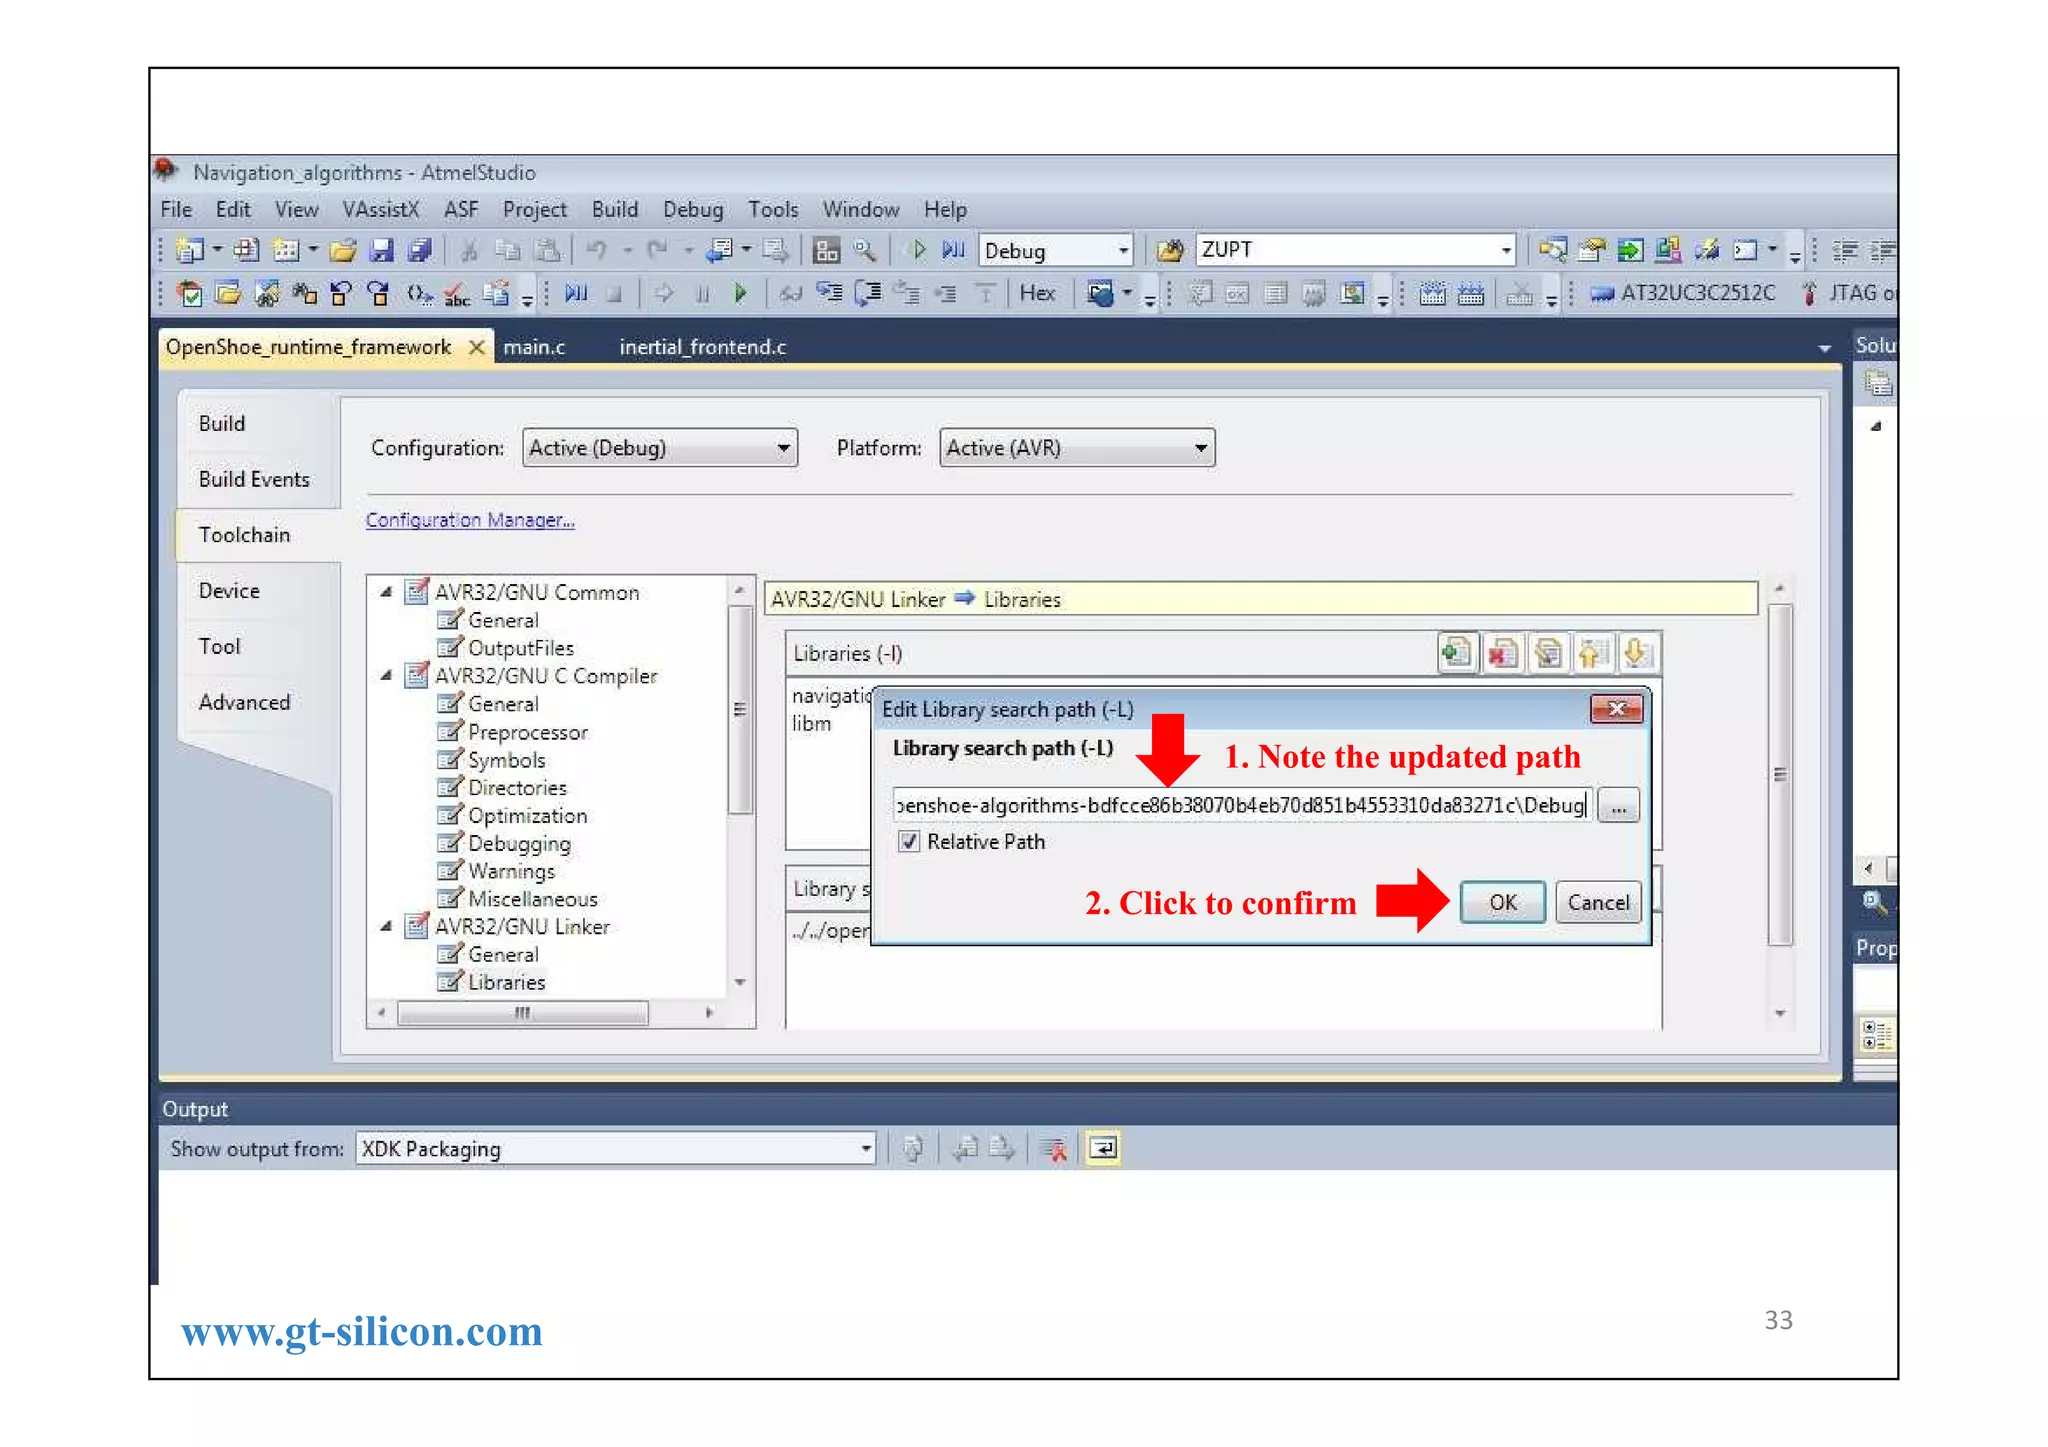This screenshot has width=2048, height=1447.
Task: Click the JTAG tool toolbar item
Action: 1848,293
